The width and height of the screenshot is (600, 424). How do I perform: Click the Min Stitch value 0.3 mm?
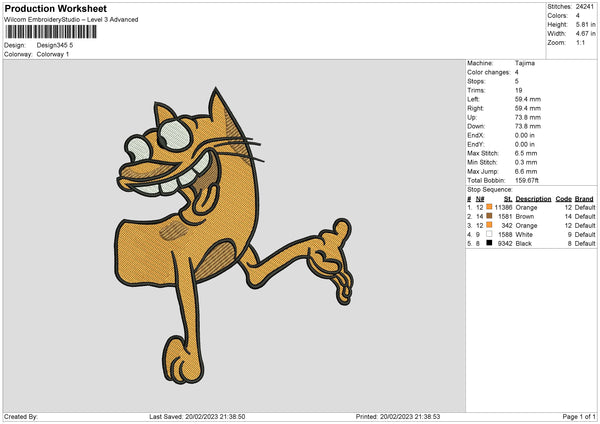(526, 163)
